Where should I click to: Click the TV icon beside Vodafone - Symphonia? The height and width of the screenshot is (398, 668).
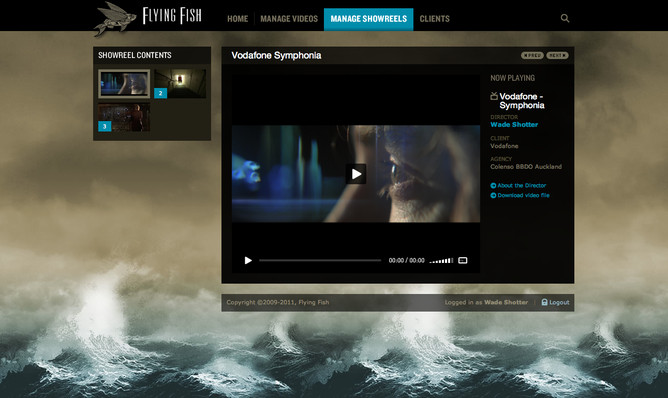point(494,96)
